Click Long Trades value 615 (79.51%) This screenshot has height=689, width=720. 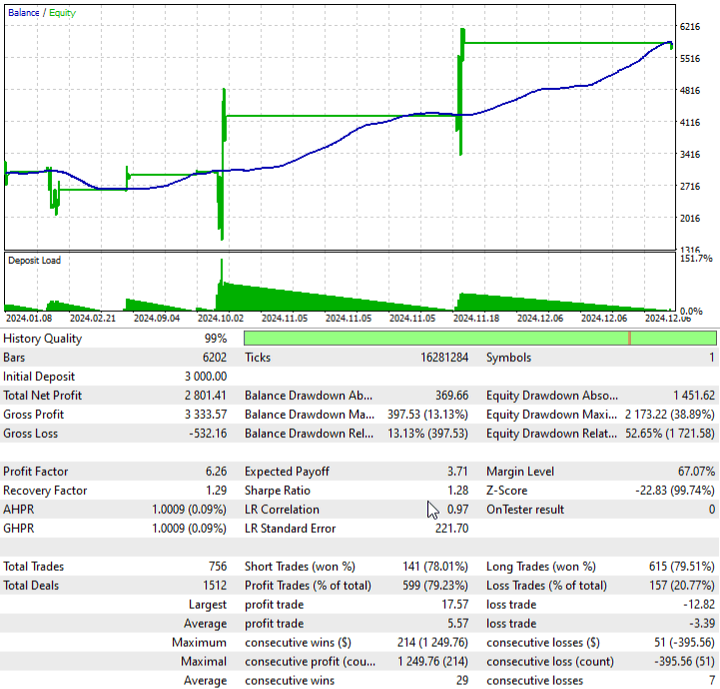coord(682,566)
